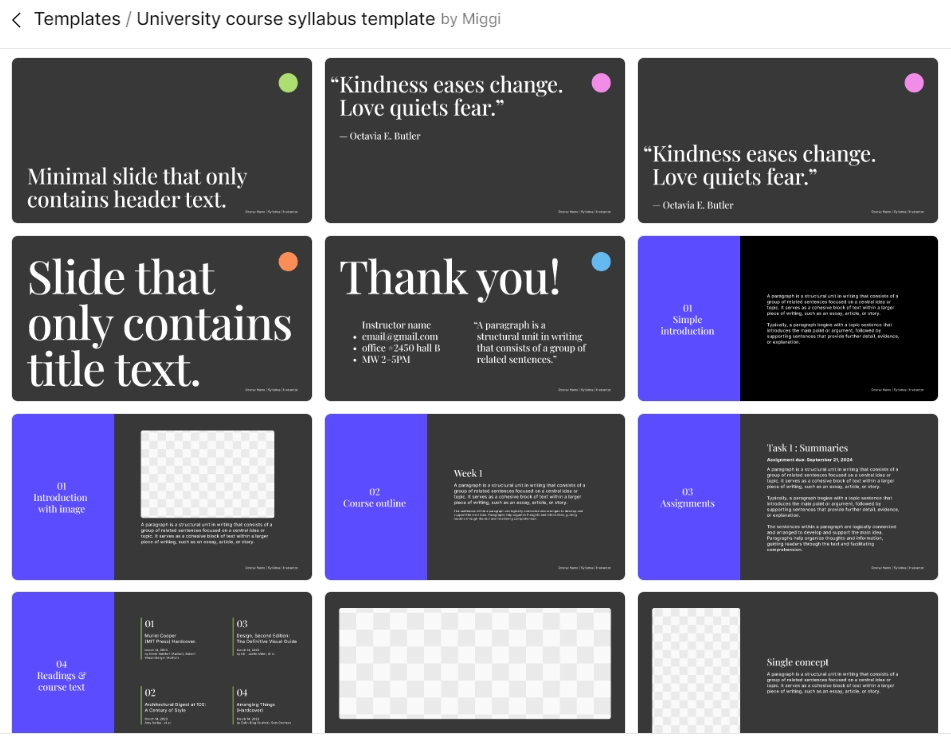Click the back arrow next to Templates
Image resolution: width=951 pixels, height=743 pixels.
pos(16,20)
